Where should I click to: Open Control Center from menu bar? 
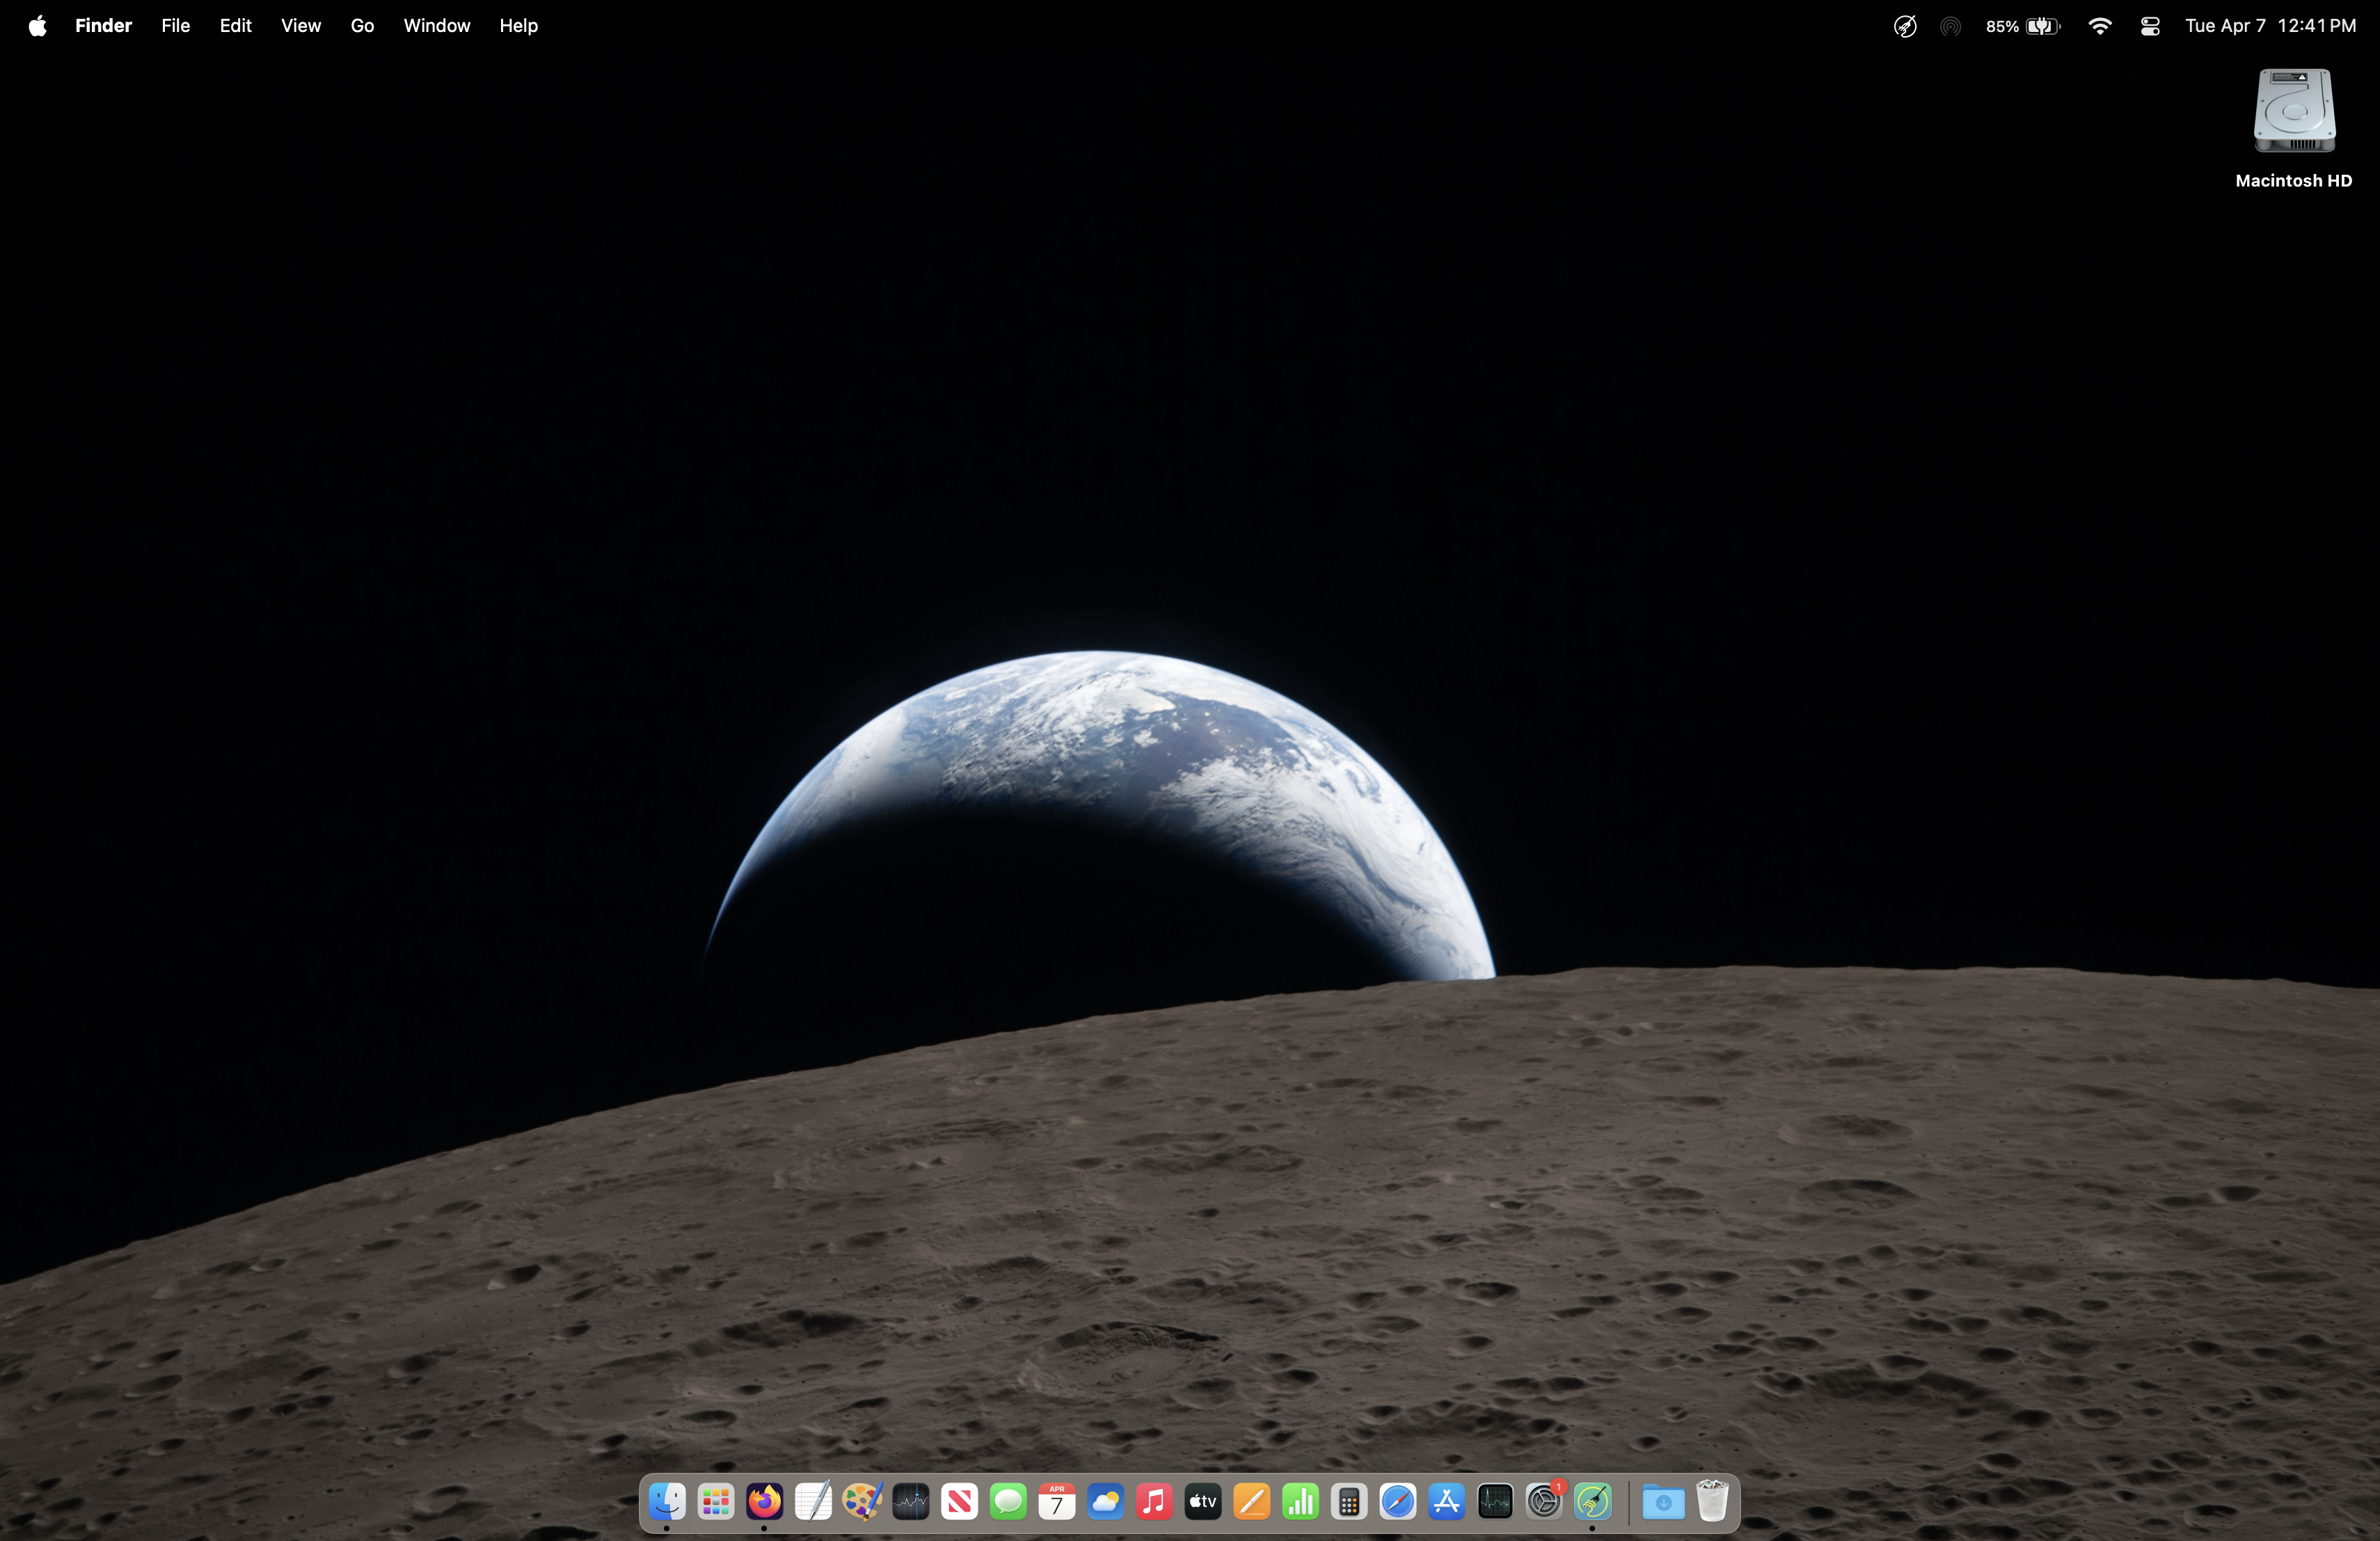[x=2150, y=26]
